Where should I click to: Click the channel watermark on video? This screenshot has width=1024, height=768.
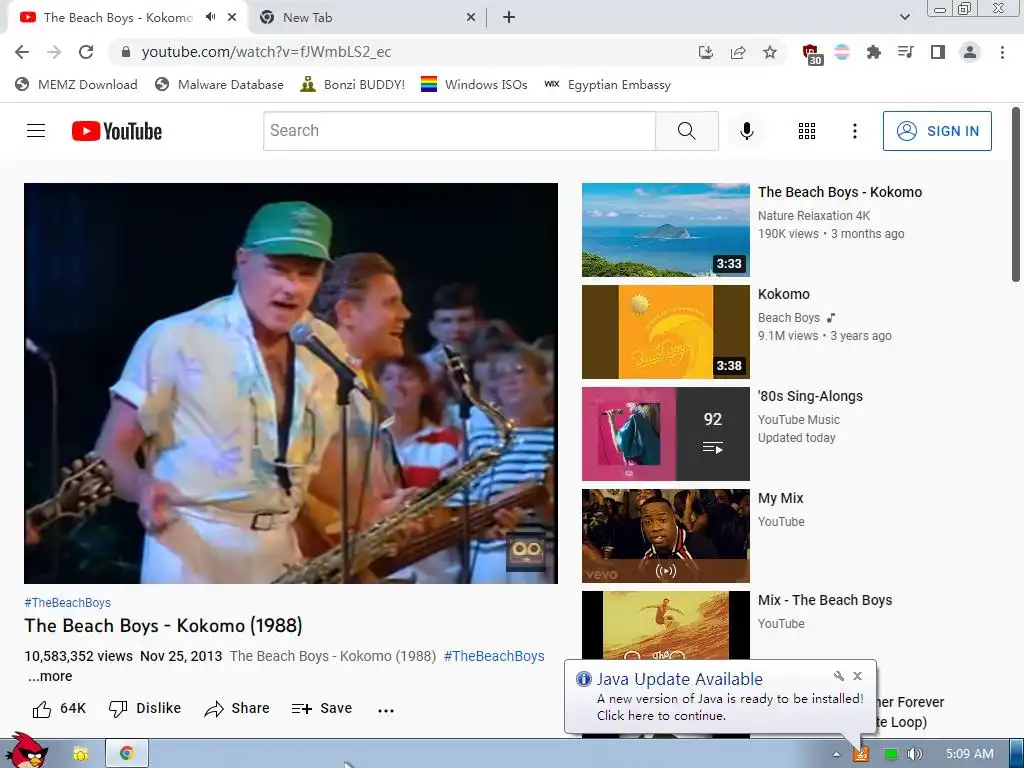pos(526,552)
